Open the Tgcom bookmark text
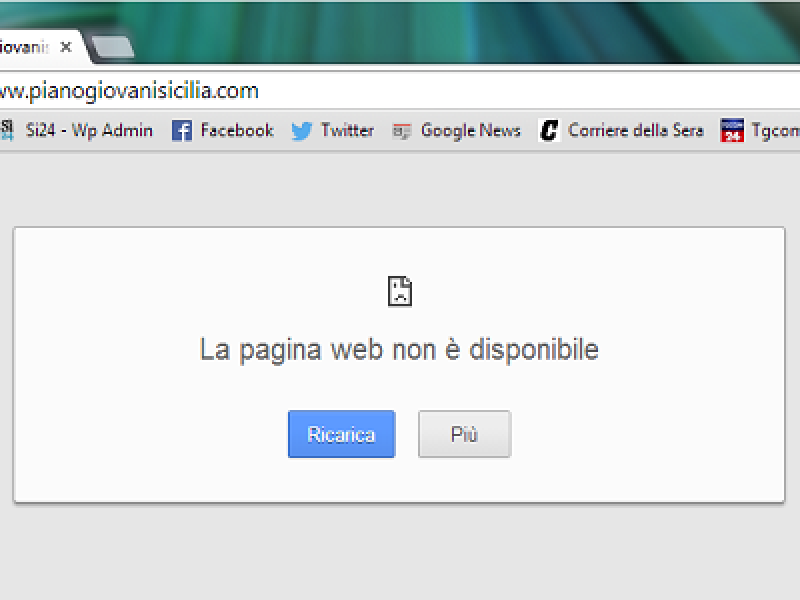 click(x=775, y=130)
